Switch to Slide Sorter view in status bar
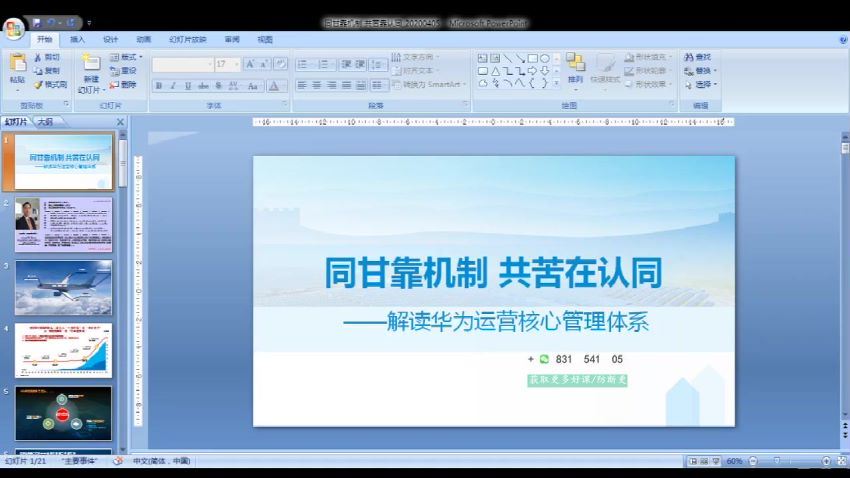The image size is (850, 478). [704, 461]
